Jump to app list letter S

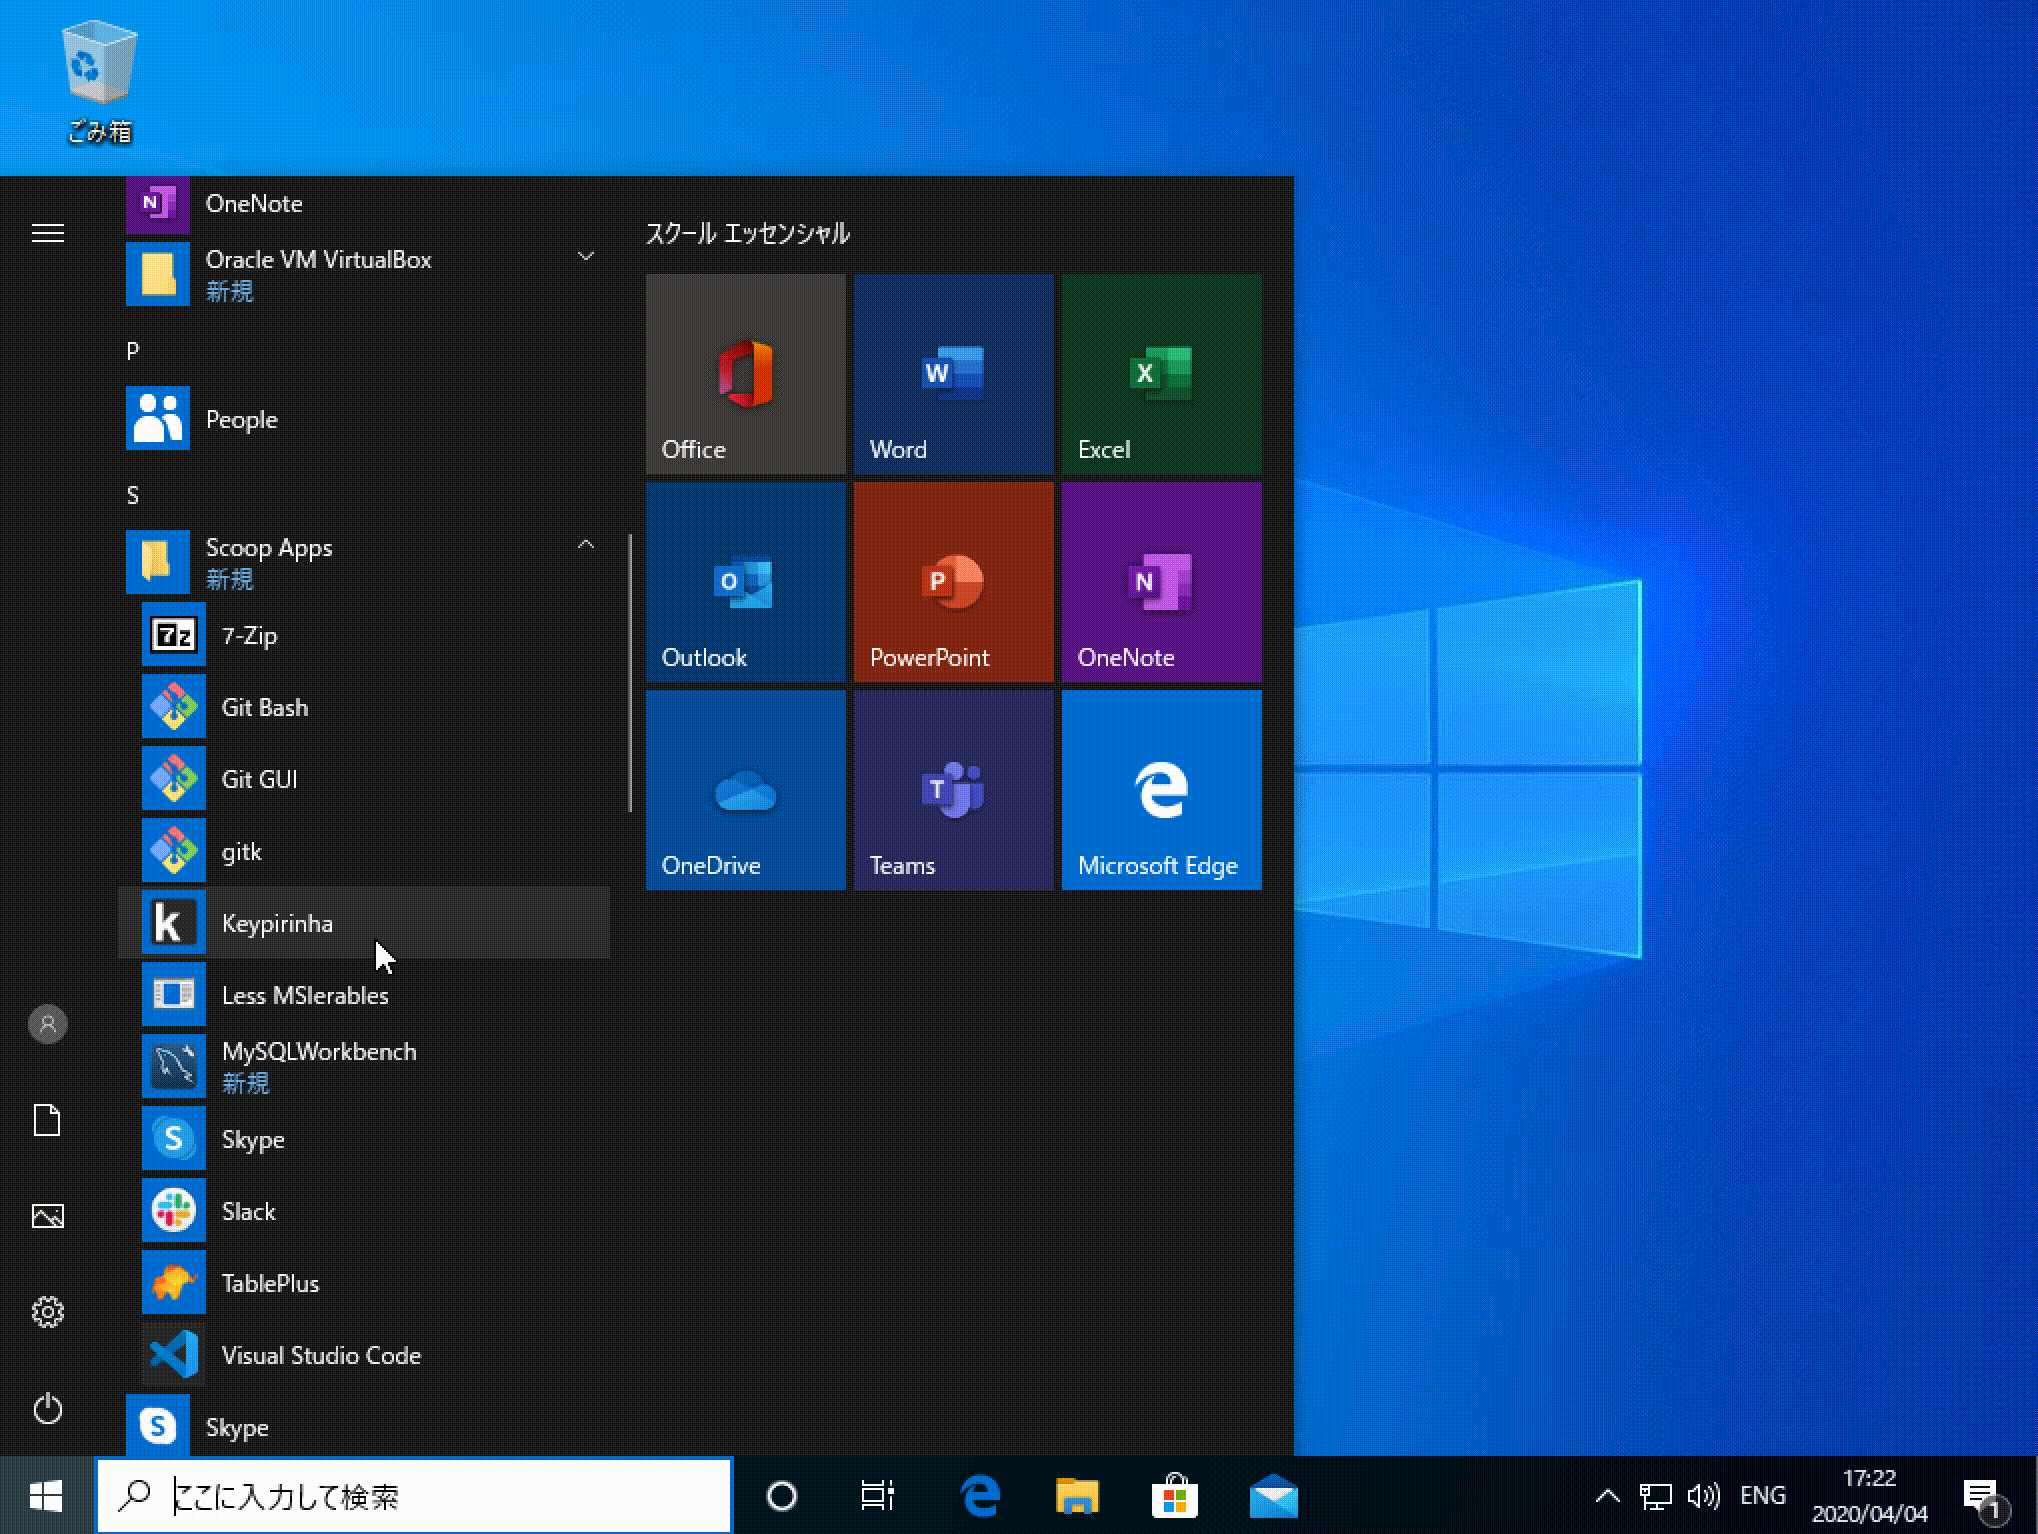point(133,495)
